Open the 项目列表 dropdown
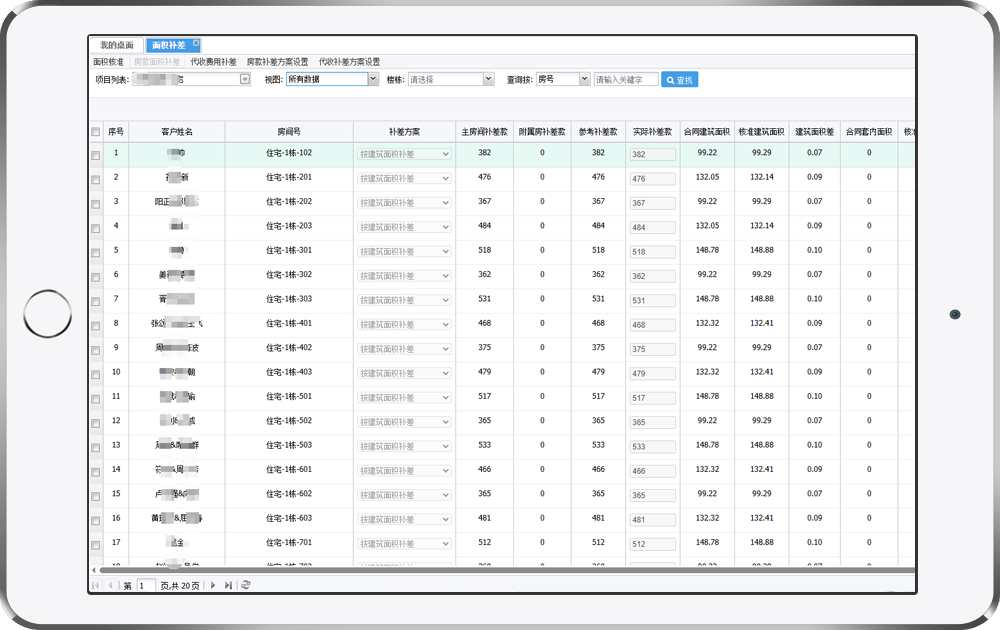Viewport: 1000px width, 630px height. (245, 79)
